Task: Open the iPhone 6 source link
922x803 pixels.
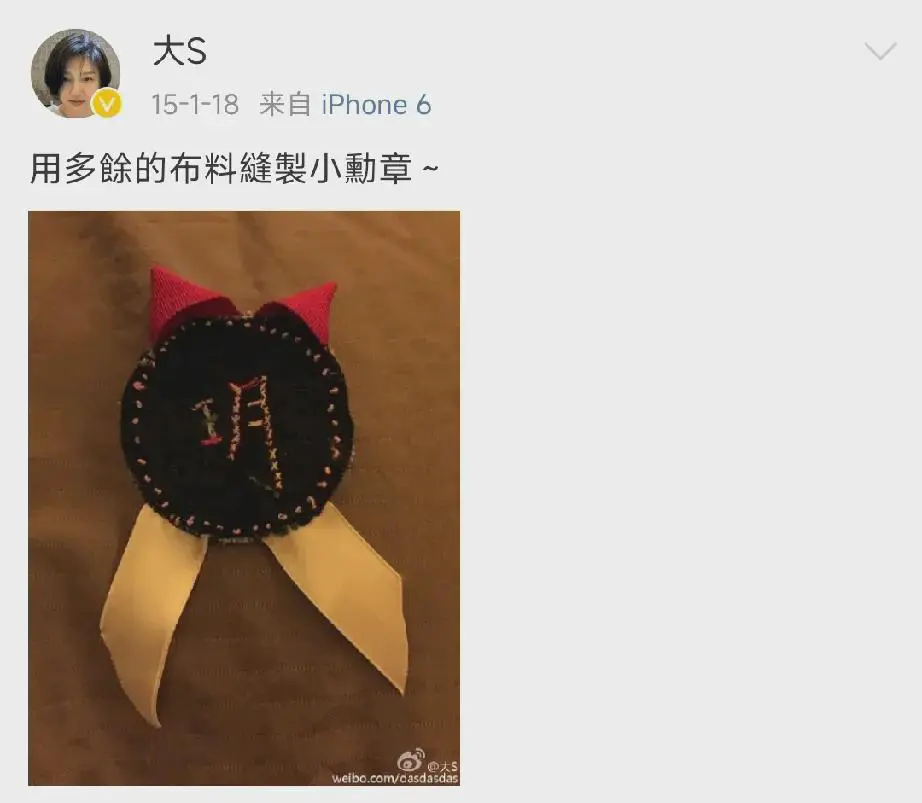Action: pos(376,105)
